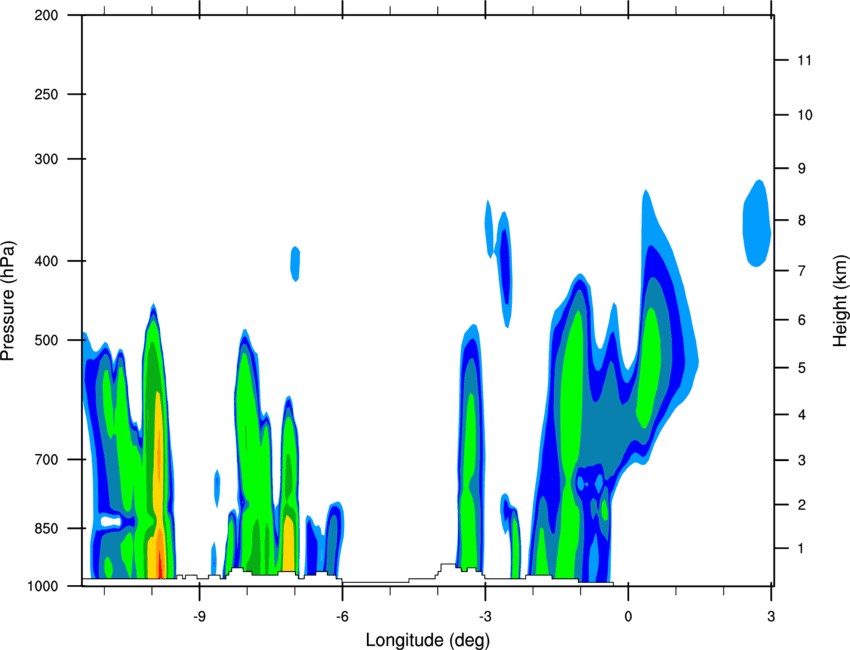
Task: Select the 400 pressure tick label
Action: tap(46, 261)
